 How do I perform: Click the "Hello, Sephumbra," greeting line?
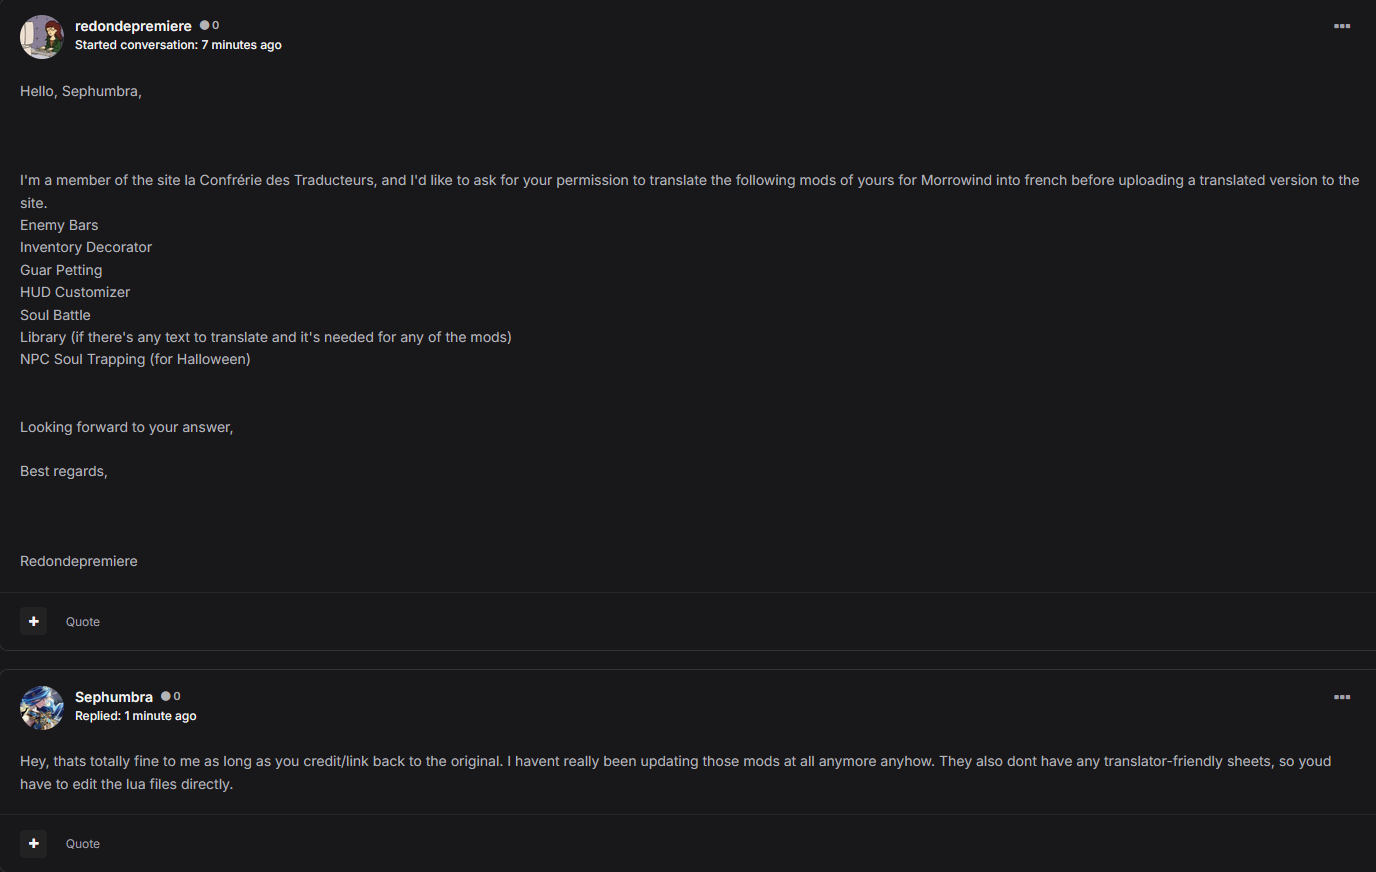[81, 91]
